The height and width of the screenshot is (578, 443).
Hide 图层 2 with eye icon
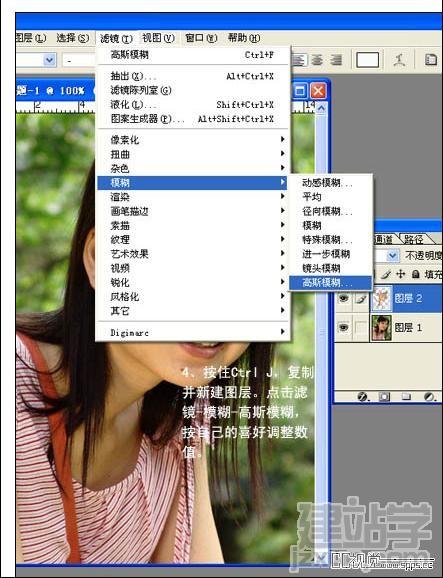click(343, 298)
